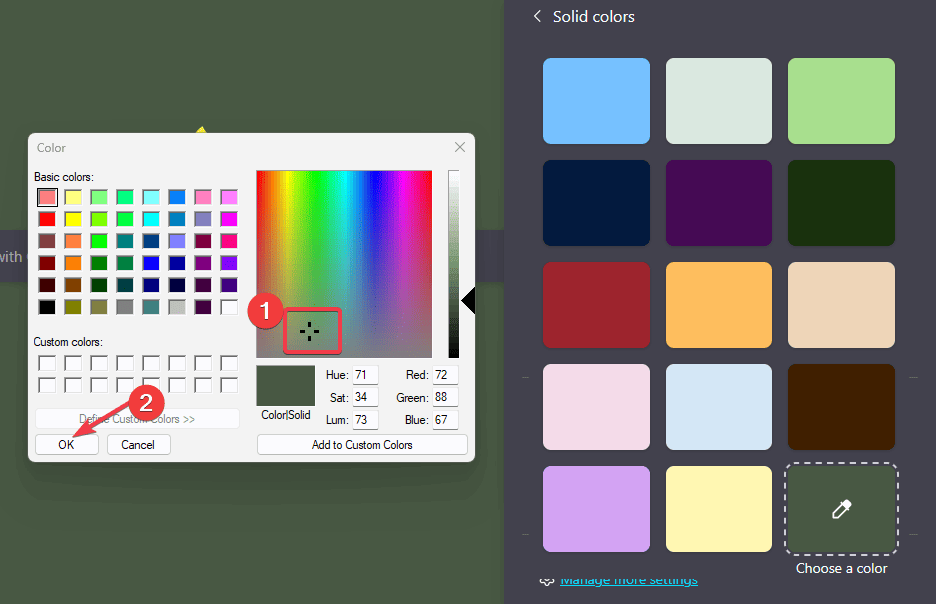Edit the Hue value field
Image resolution: width=936 pixels, height=604 pixels.
(365, 375)
